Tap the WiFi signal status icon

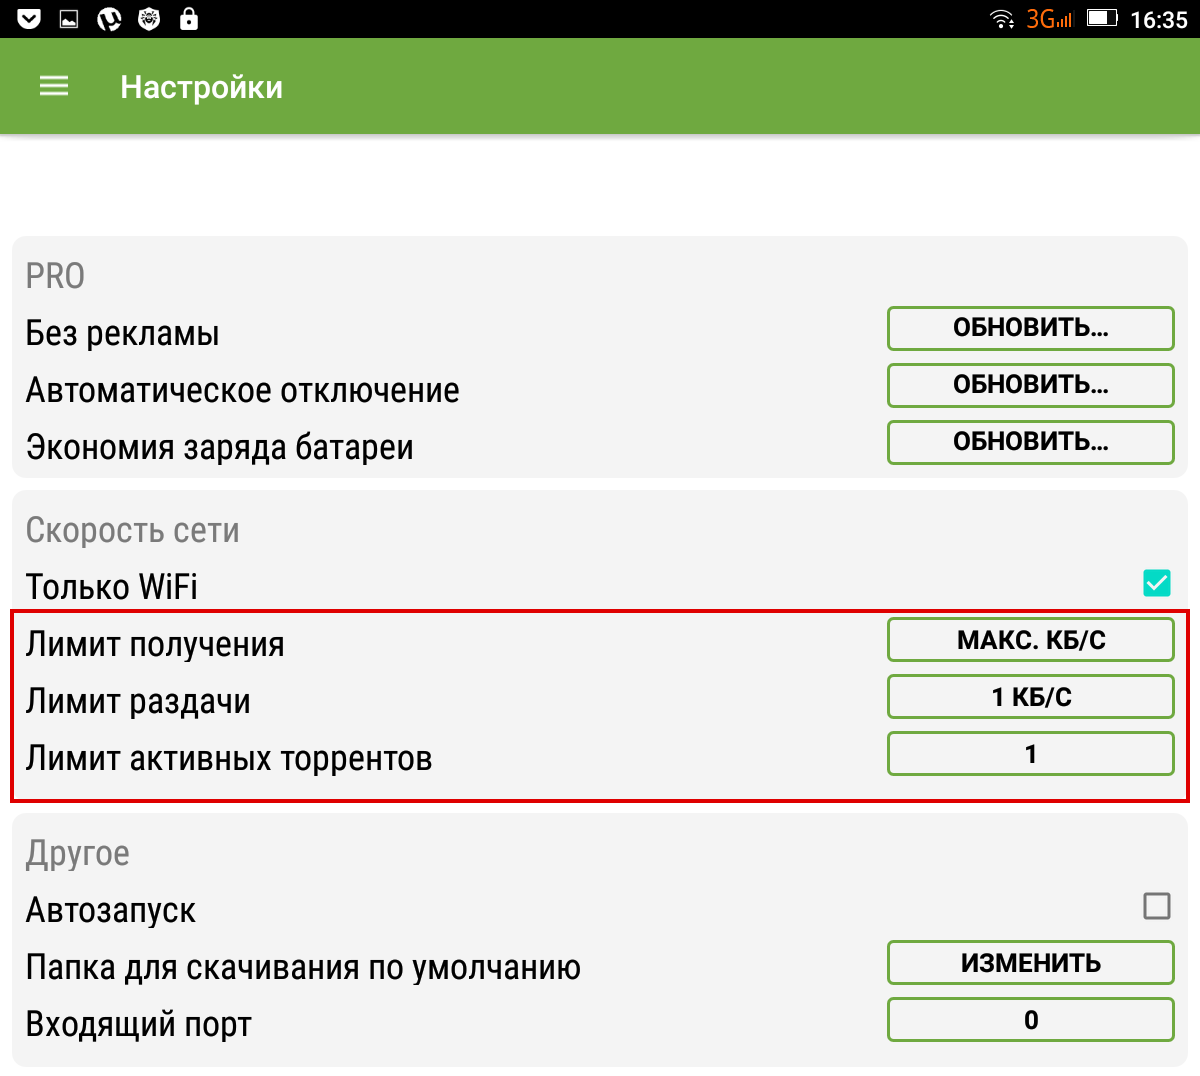click(1001, 19)
